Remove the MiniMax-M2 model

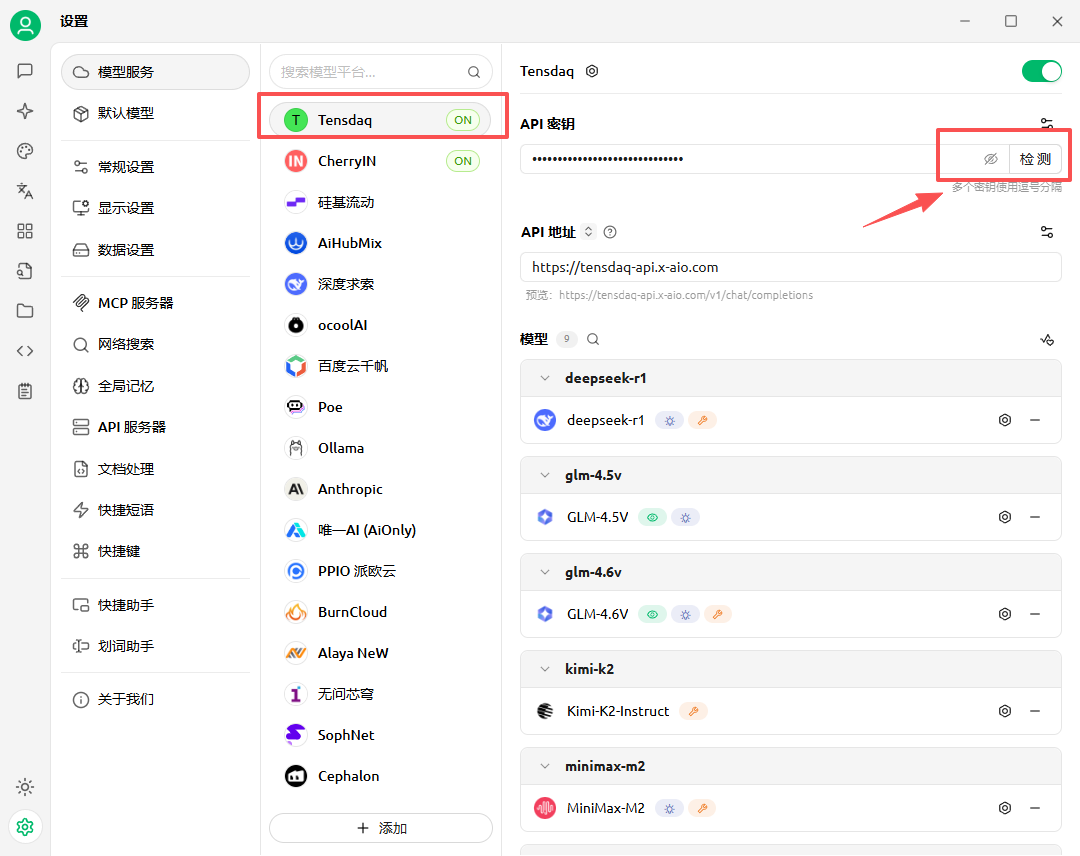[x=1035, y=808]
